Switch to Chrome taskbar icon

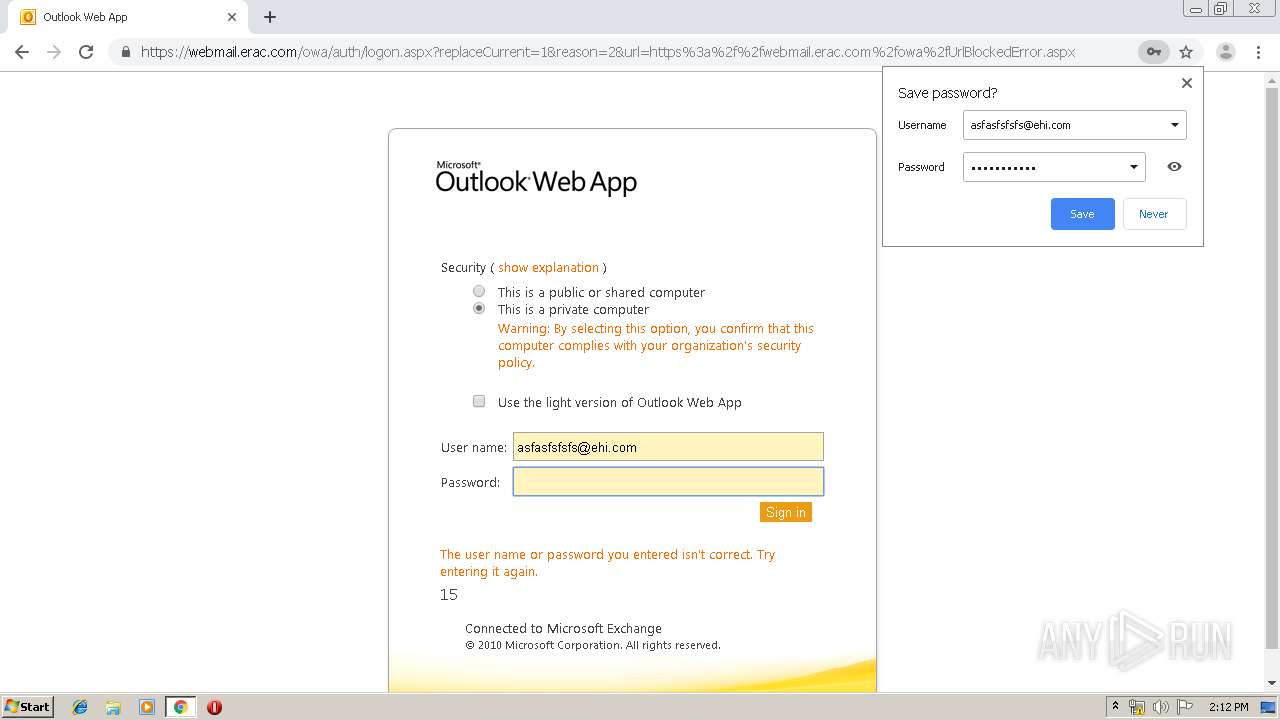(180, 707)
